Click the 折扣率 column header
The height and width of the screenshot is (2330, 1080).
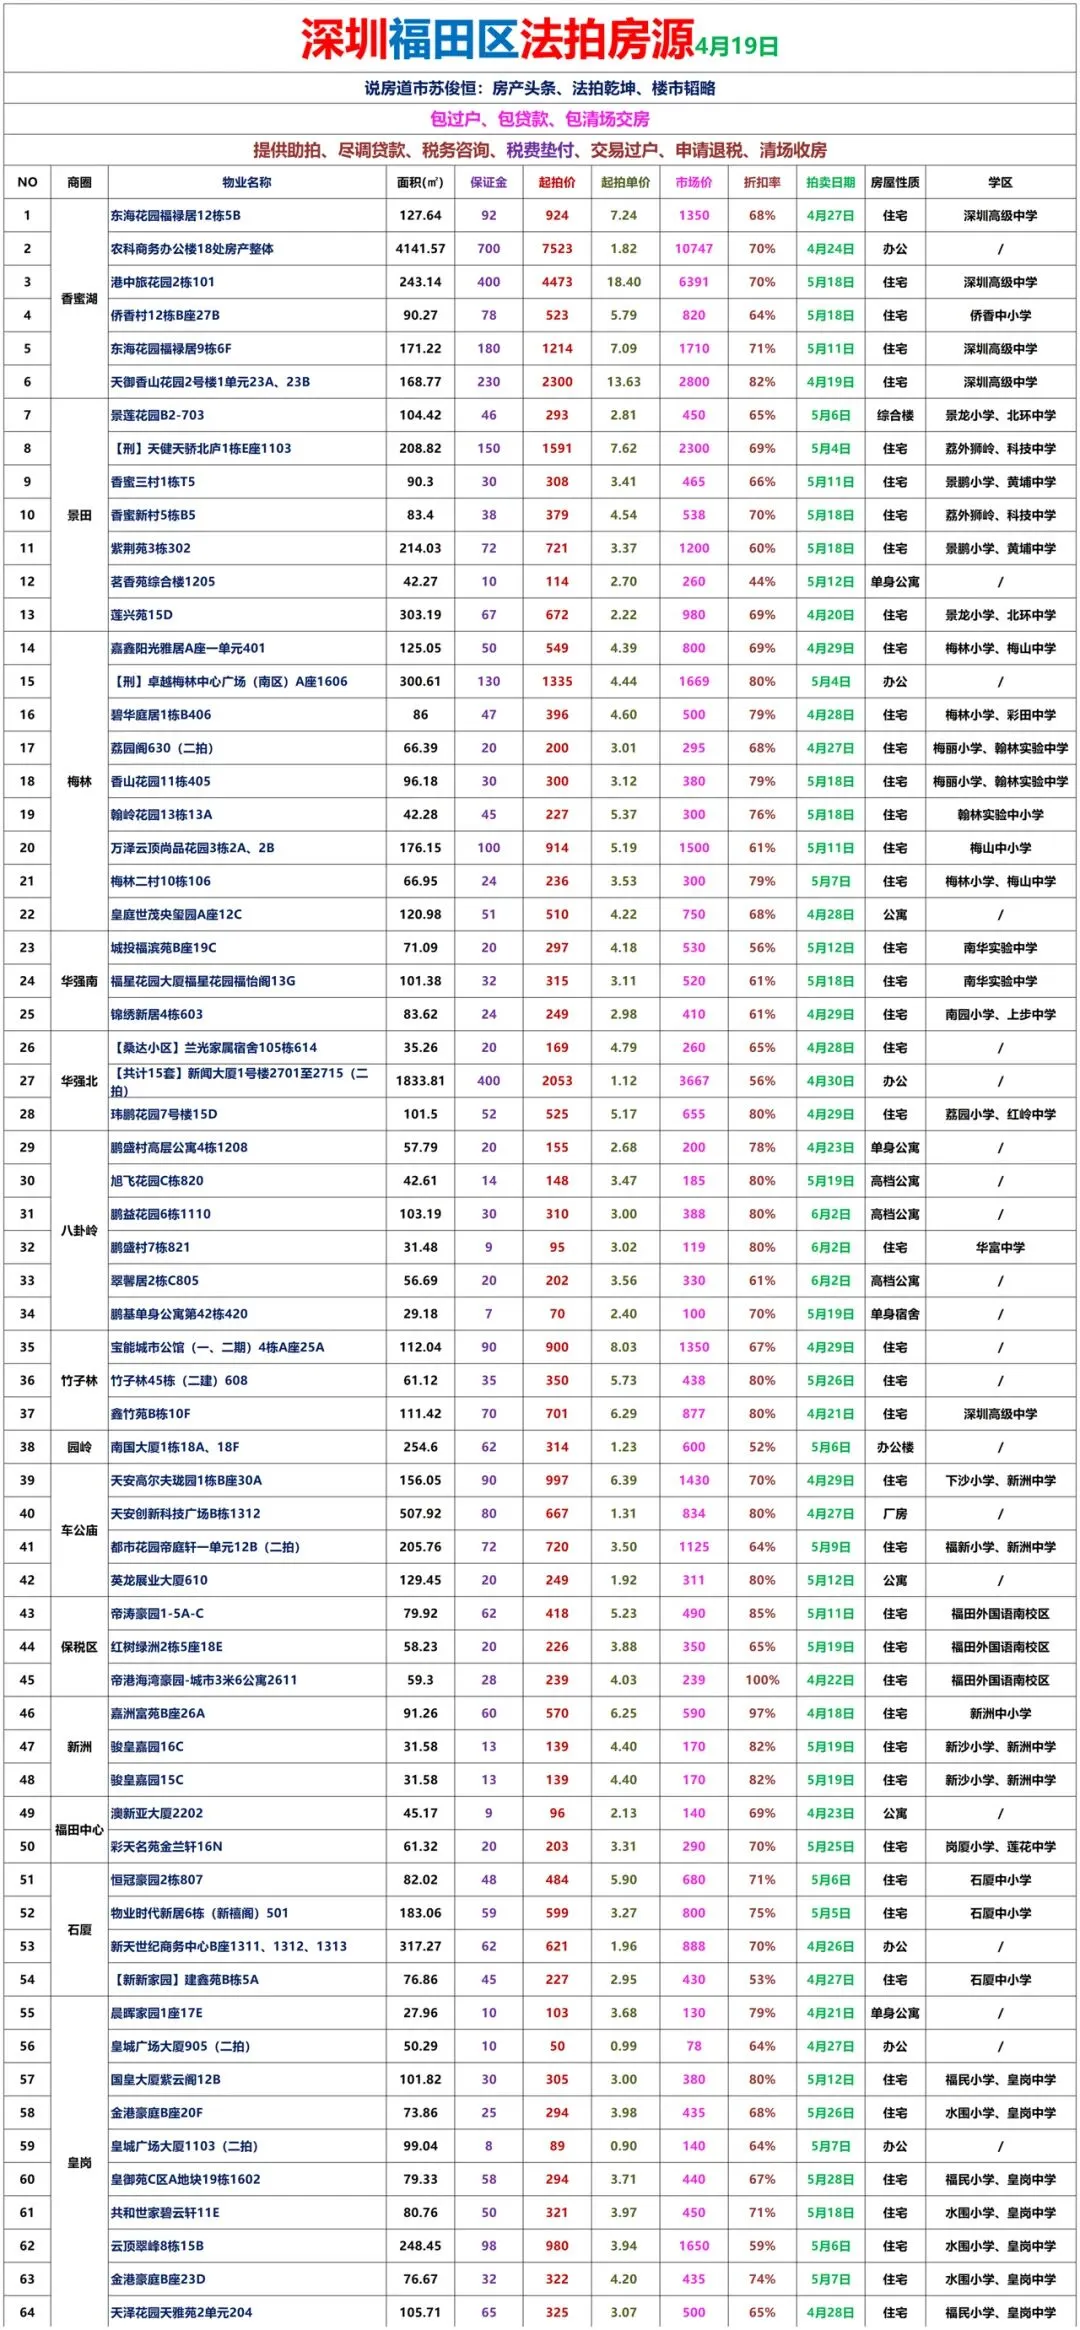point(762,182)
